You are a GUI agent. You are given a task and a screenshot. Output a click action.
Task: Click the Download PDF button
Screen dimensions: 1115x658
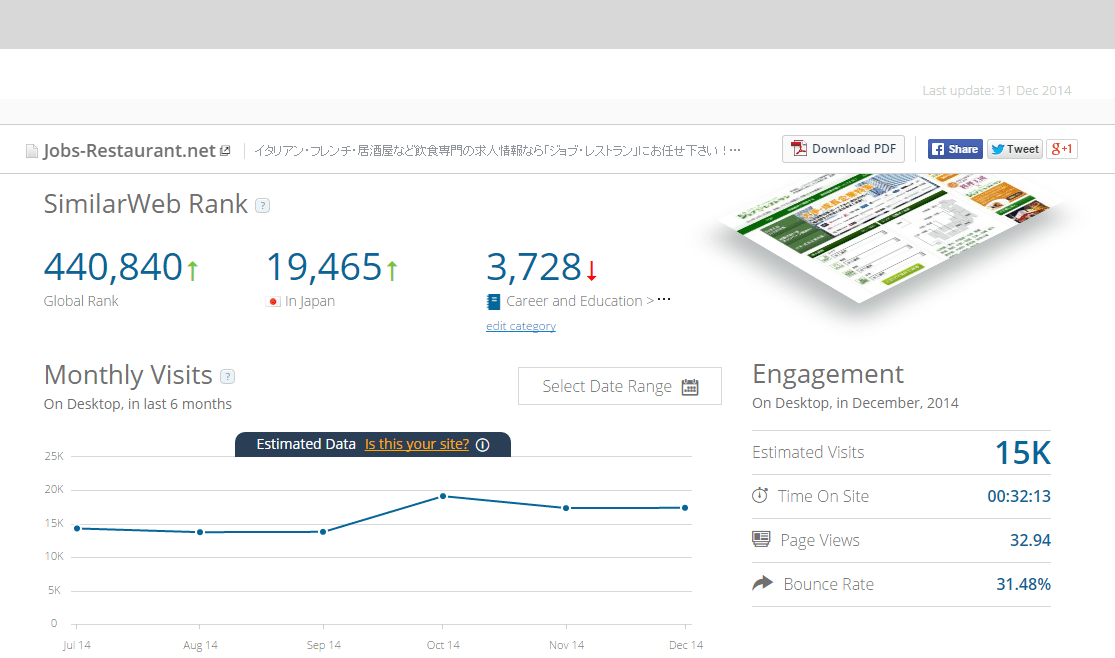(843, 149)
